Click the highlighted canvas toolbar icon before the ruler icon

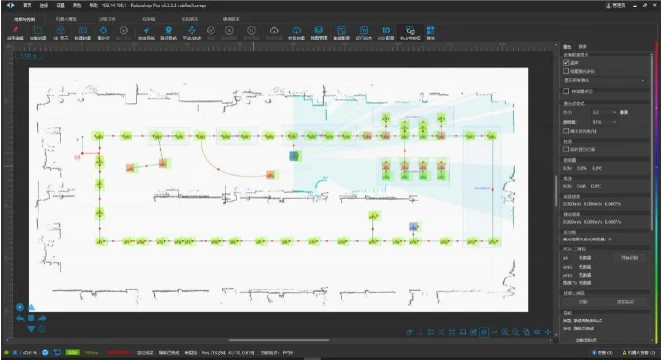tap(484, 332)
